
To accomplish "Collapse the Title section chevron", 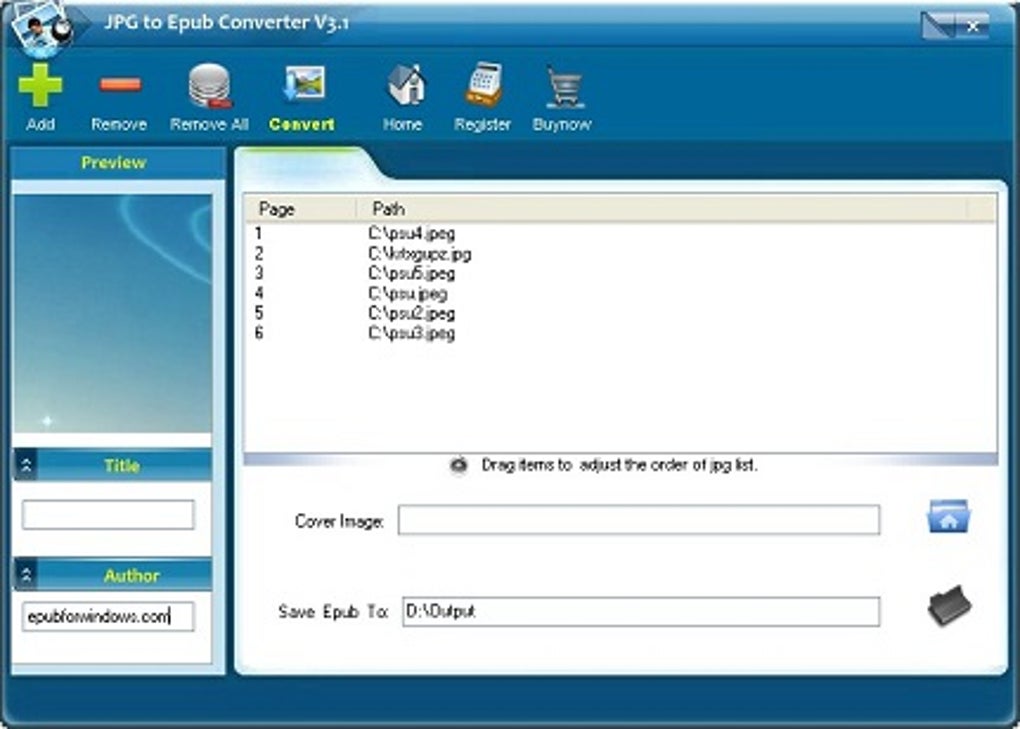I will tap(27, 466).
